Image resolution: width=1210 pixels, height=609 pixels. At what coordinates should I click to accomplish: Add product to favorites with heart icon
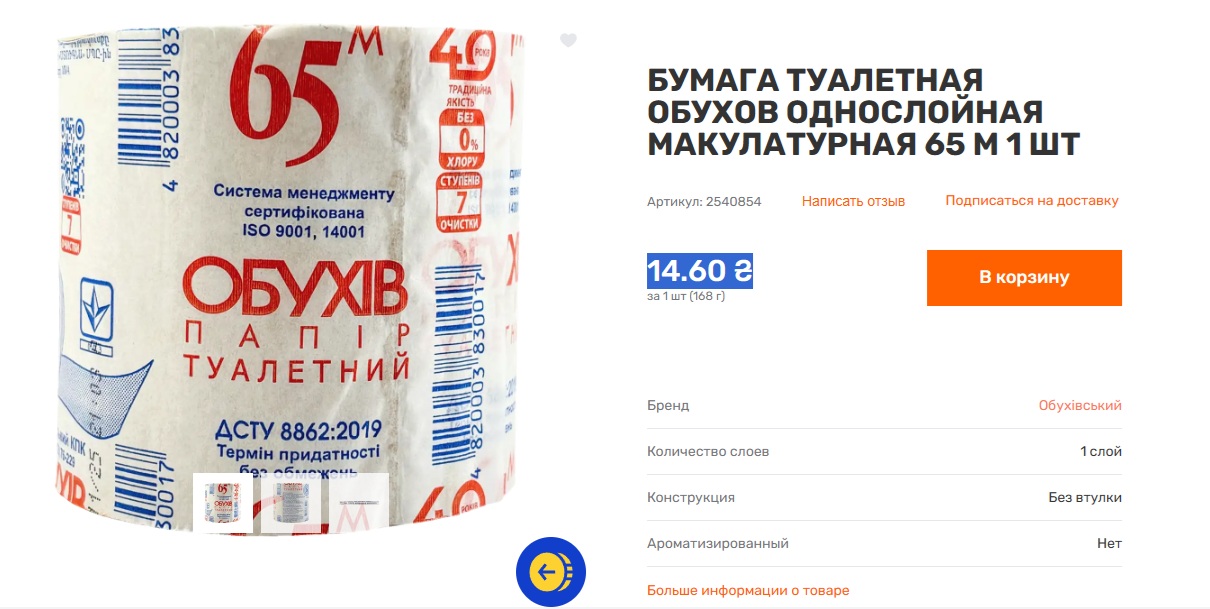[568, 41]
